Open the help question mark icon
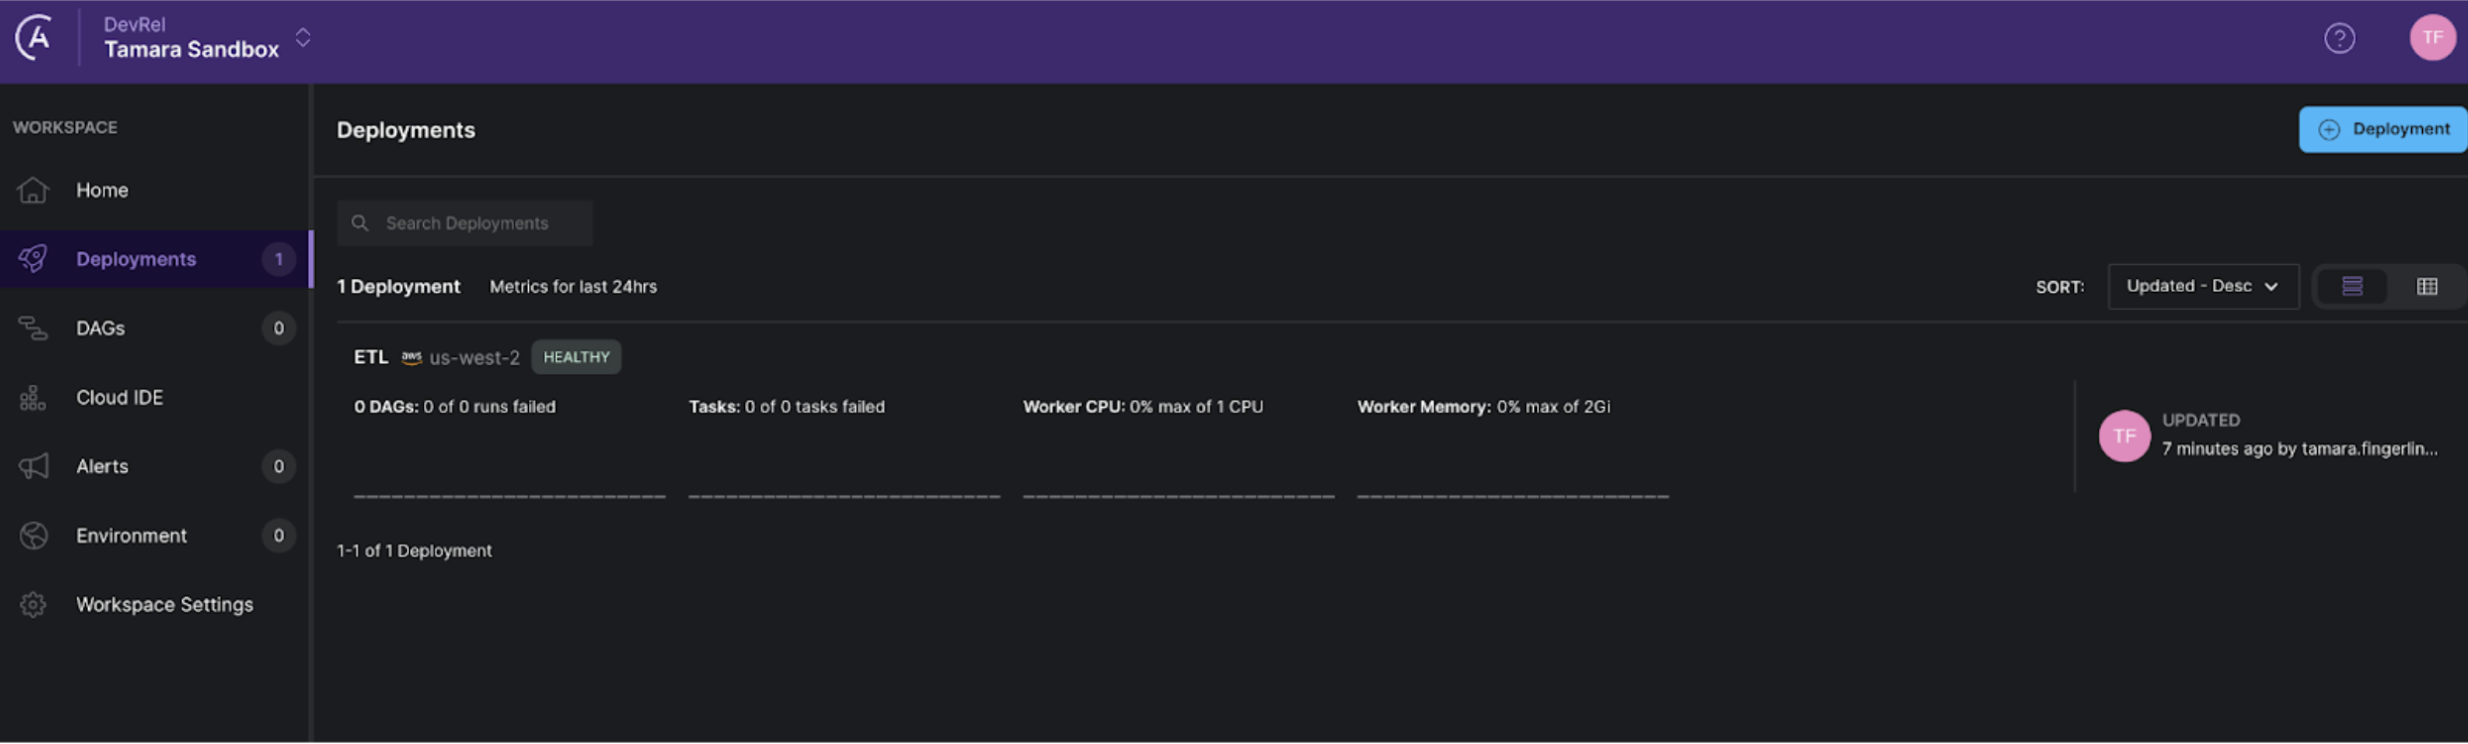Screen dimensions: 2468x744 pyautogui.click(x=2339, y=39)
